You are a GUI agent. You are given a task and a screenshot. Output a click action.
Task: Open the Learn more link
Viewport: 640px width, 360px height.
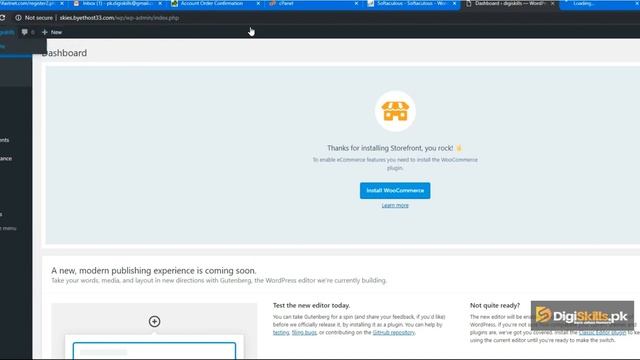pyautogui.click(x=395, y=205)
